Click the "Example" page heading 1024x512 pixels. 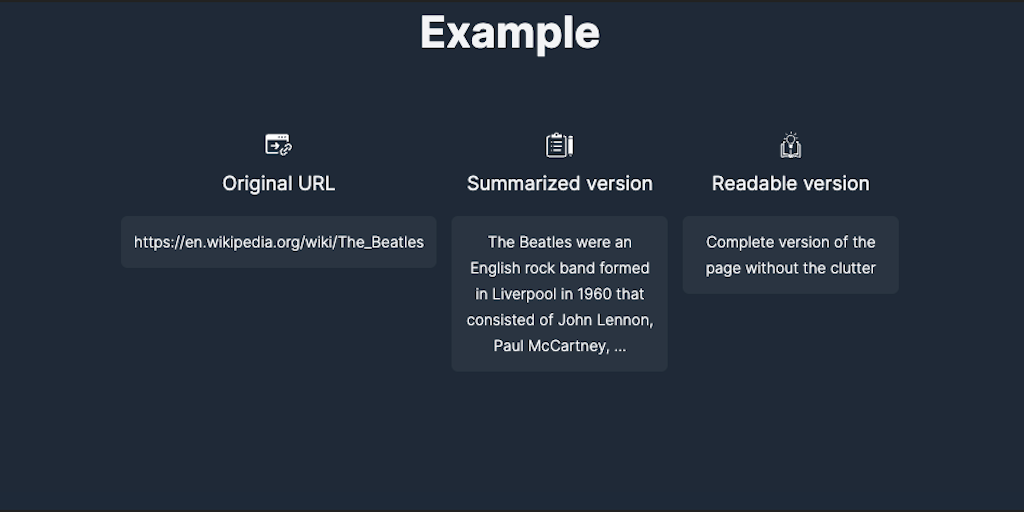coord(510,32)
